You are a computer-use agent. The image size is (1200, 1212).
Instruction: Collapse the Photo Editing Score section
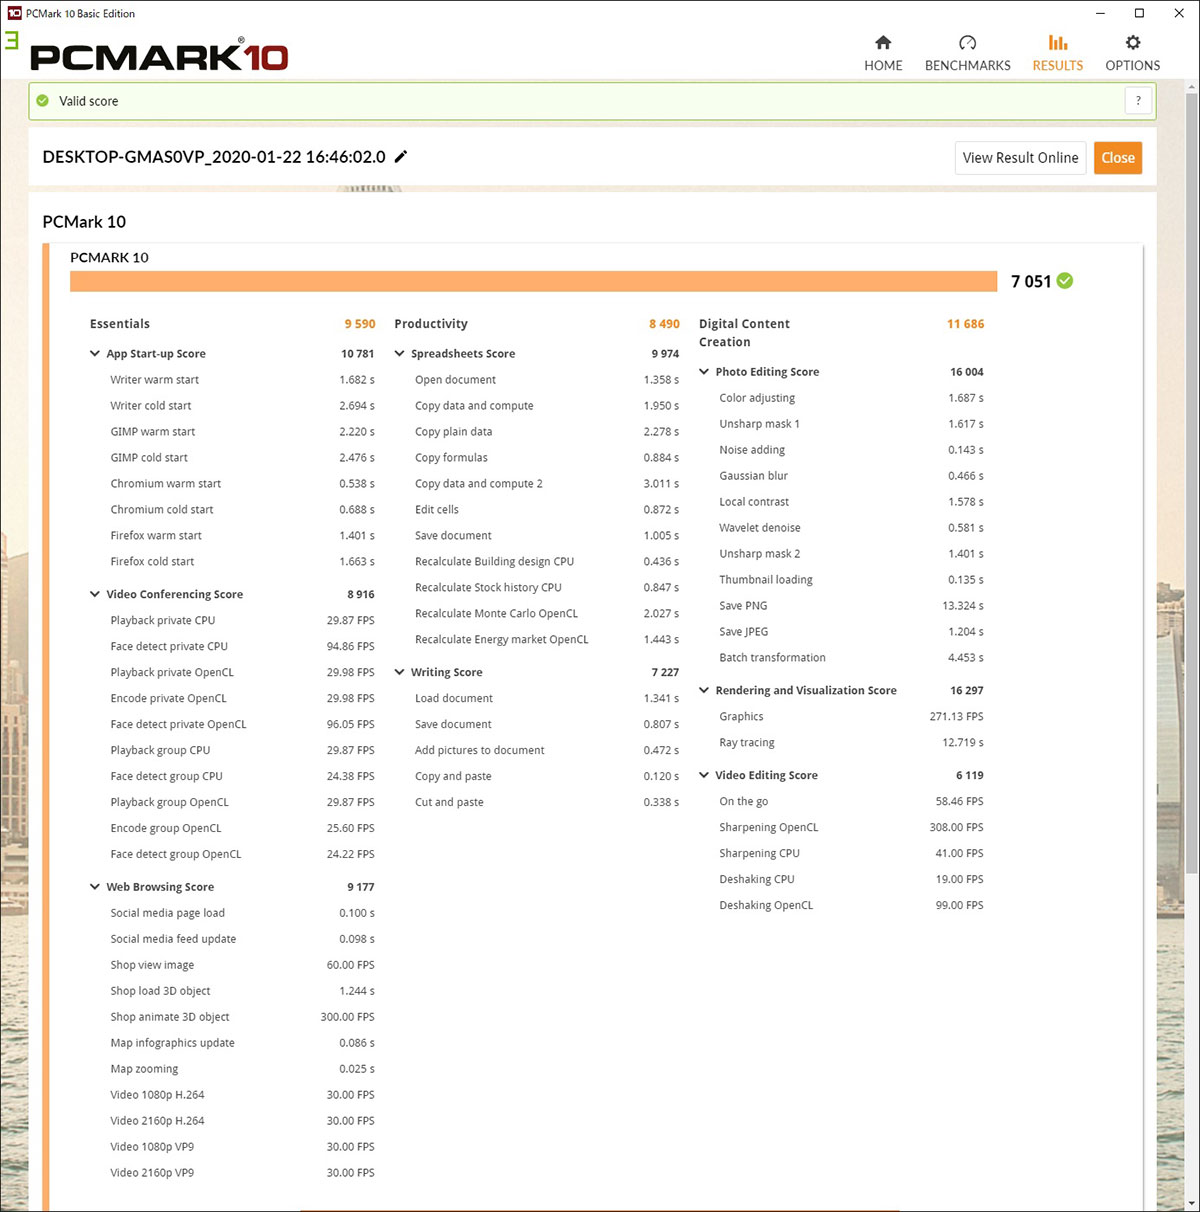pyautogui.click(x=704, y=372)
